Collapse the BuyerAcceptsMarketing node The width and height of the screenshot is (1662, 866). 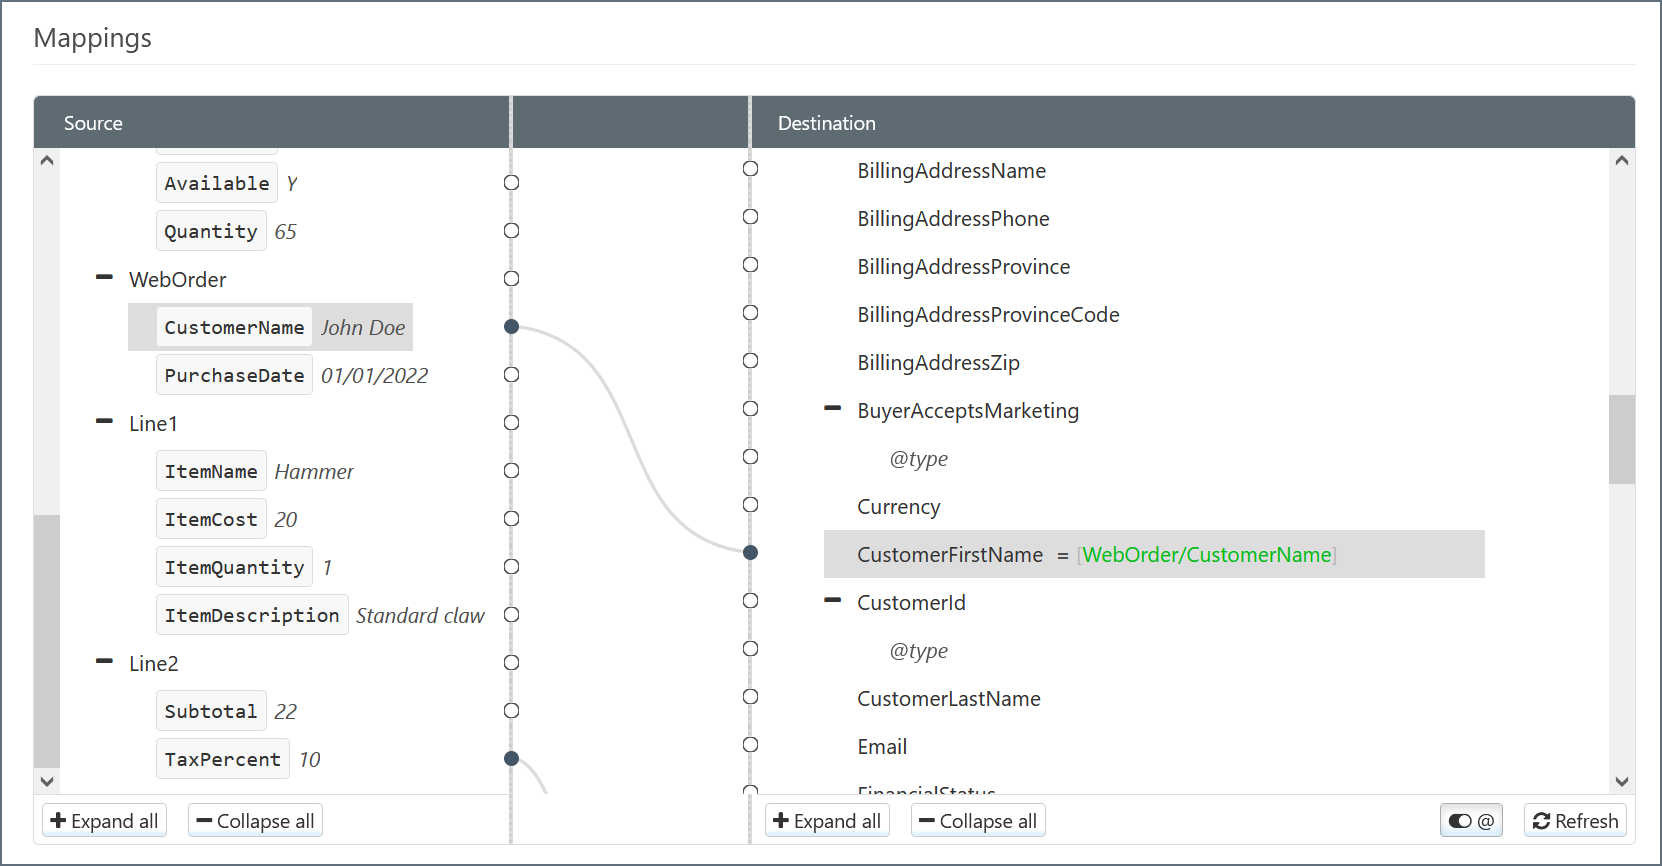tap(832, 409)
